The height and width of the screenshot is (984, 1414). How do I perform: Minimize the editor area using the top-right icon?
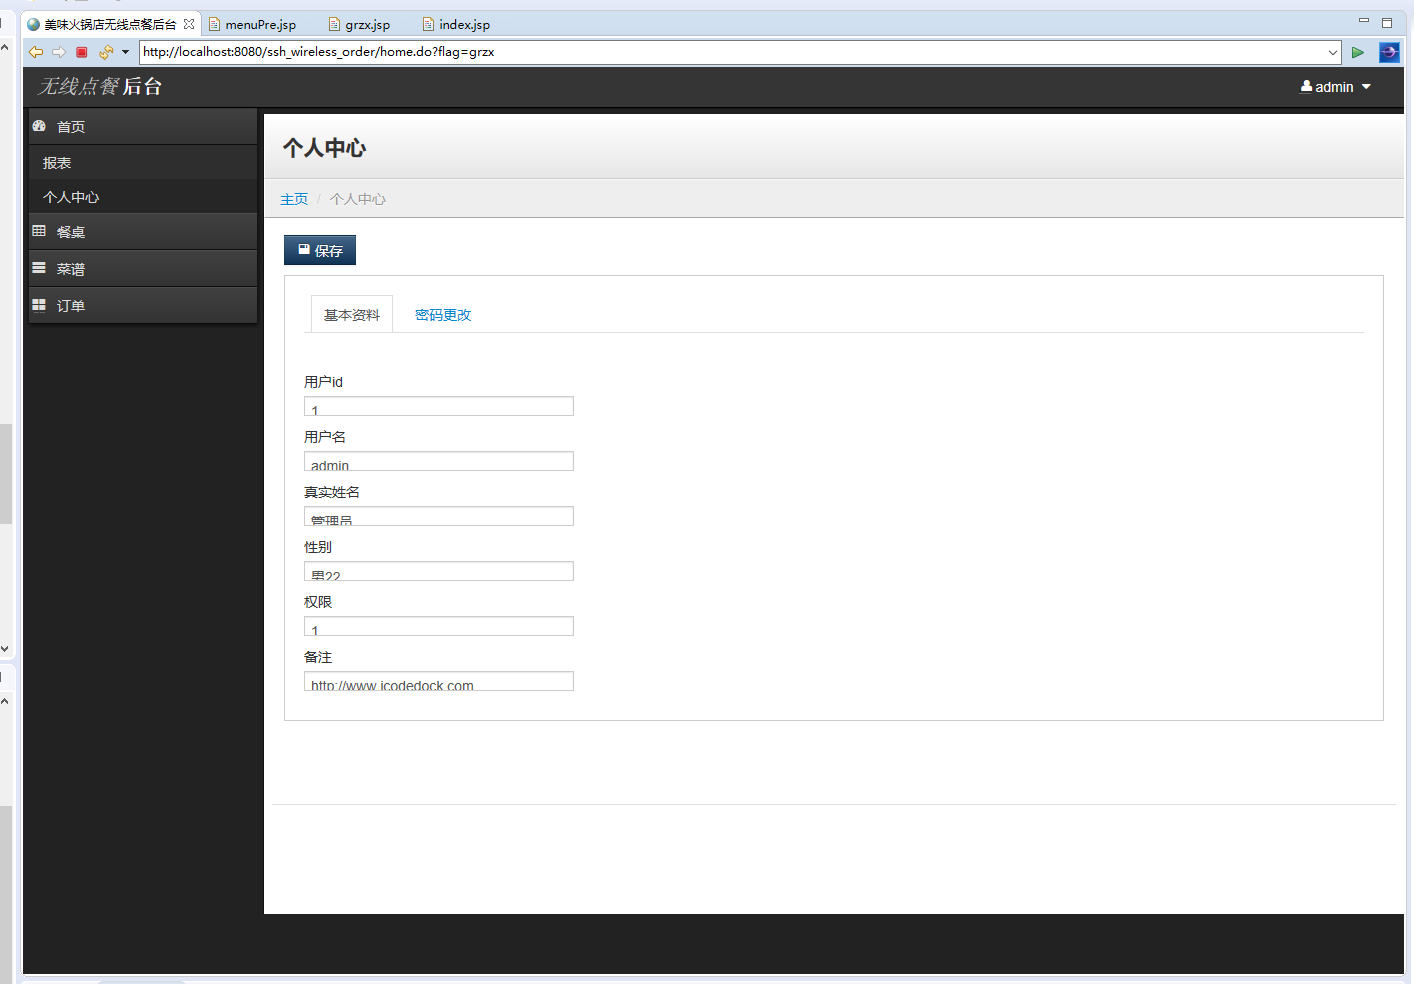pyautogui.click(x=1363, y=21)
